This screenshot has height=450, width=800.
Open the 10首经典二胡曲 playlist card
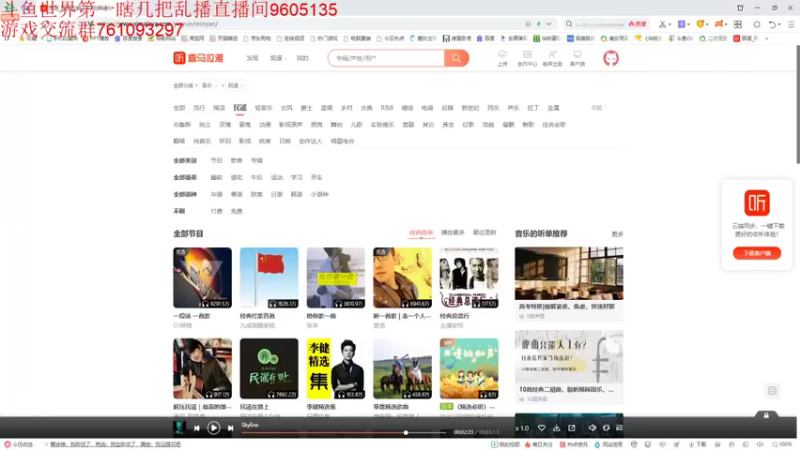pos(569,367)
